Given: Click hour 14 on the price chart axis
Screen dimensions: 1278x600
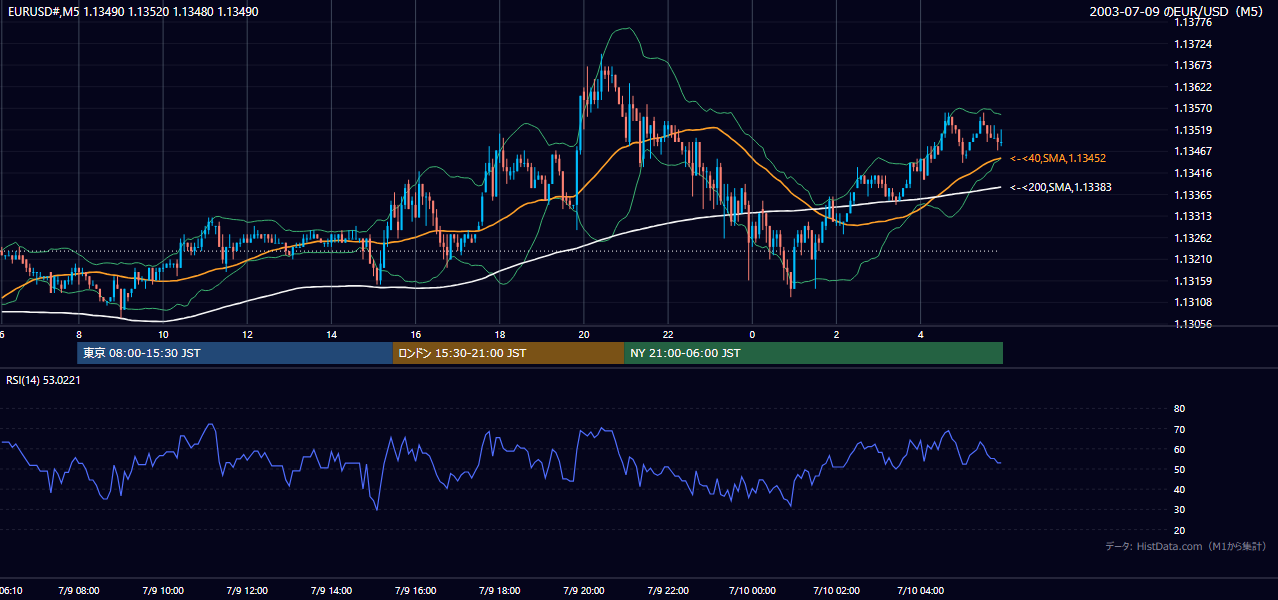Looking at the screenshot, I should click(331, 335).
